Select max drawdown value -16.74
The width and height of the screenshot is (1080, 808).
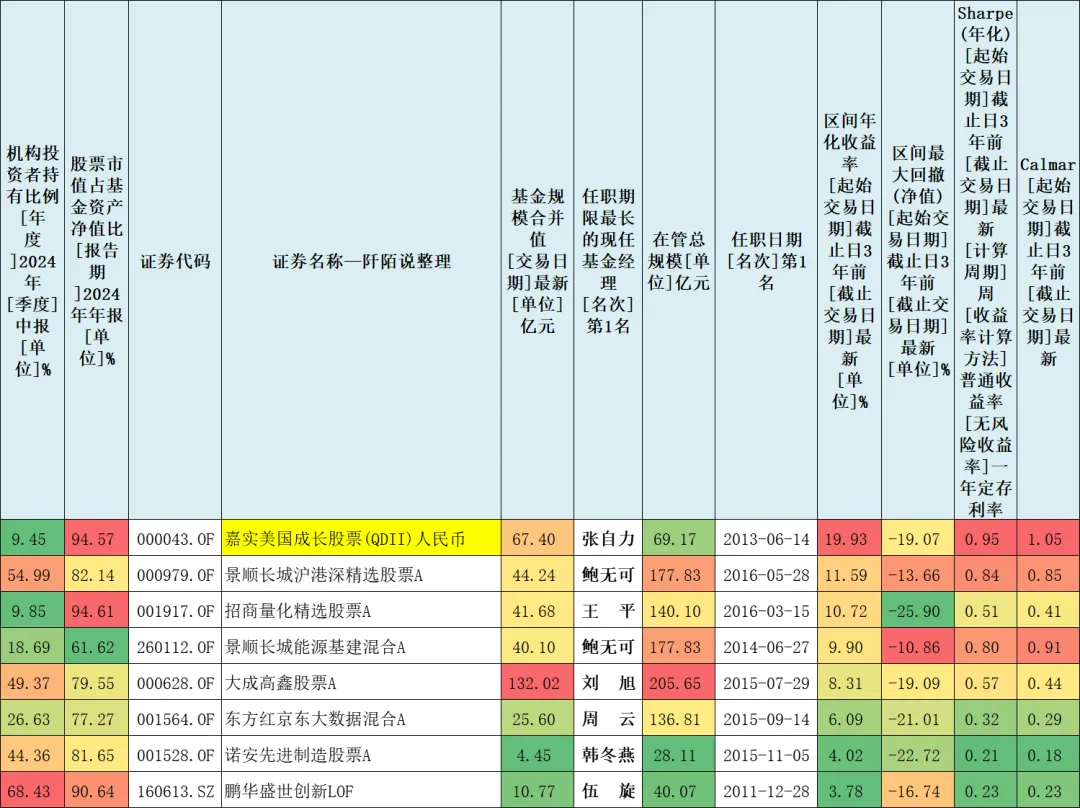(x=914, y=791)
